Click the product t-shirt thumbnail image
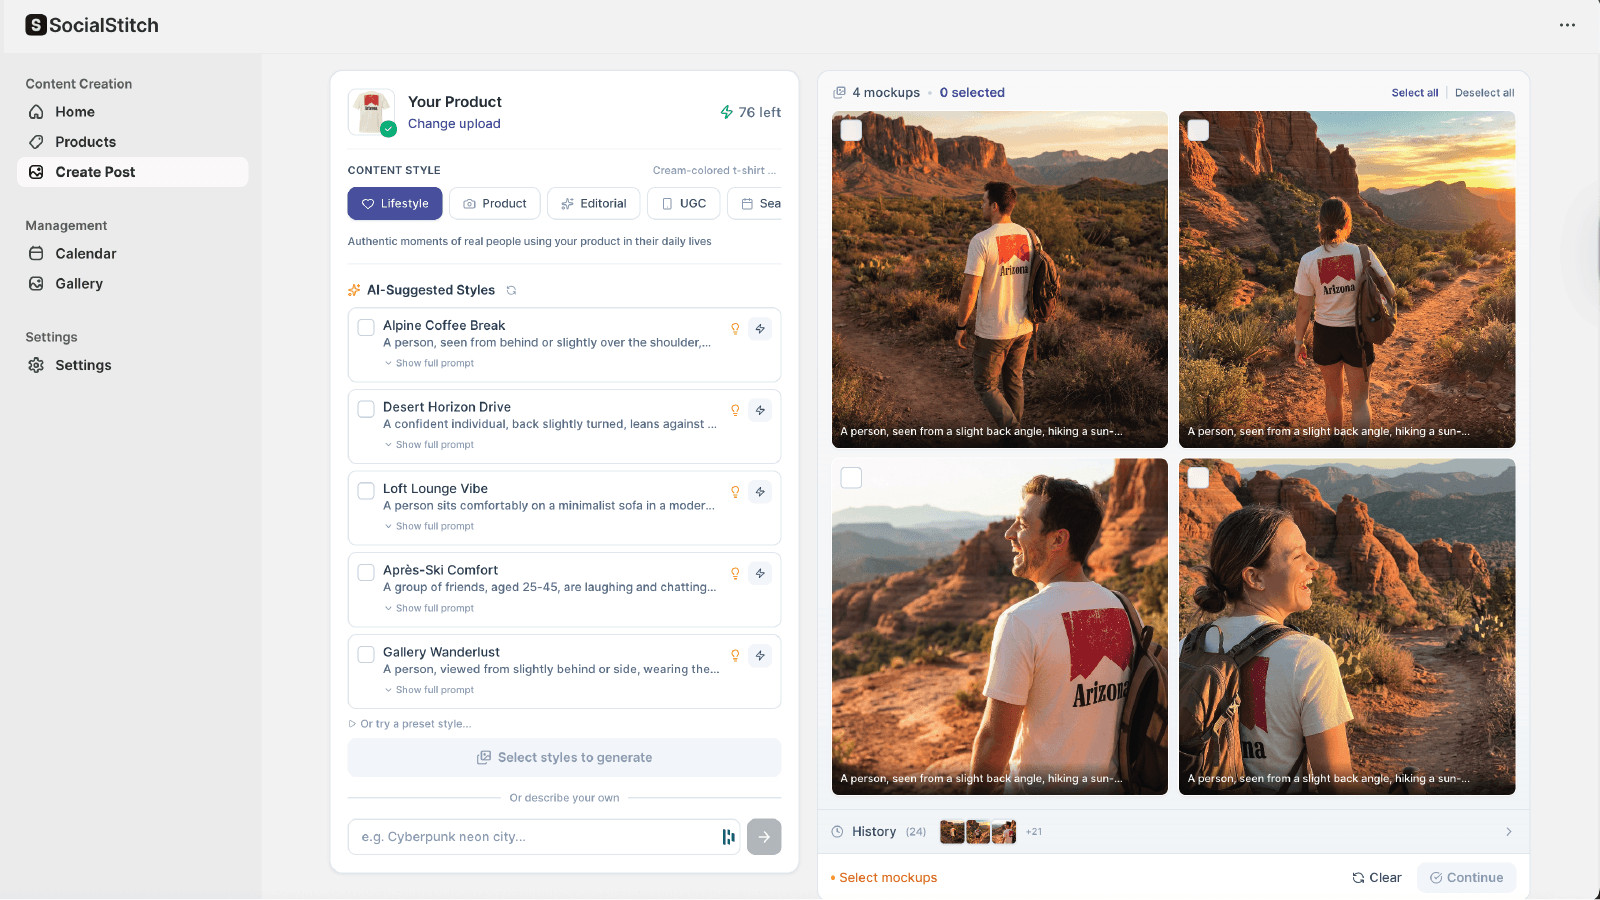The height and width of the screenshot is (900, 1600). [x=372, y=112]
